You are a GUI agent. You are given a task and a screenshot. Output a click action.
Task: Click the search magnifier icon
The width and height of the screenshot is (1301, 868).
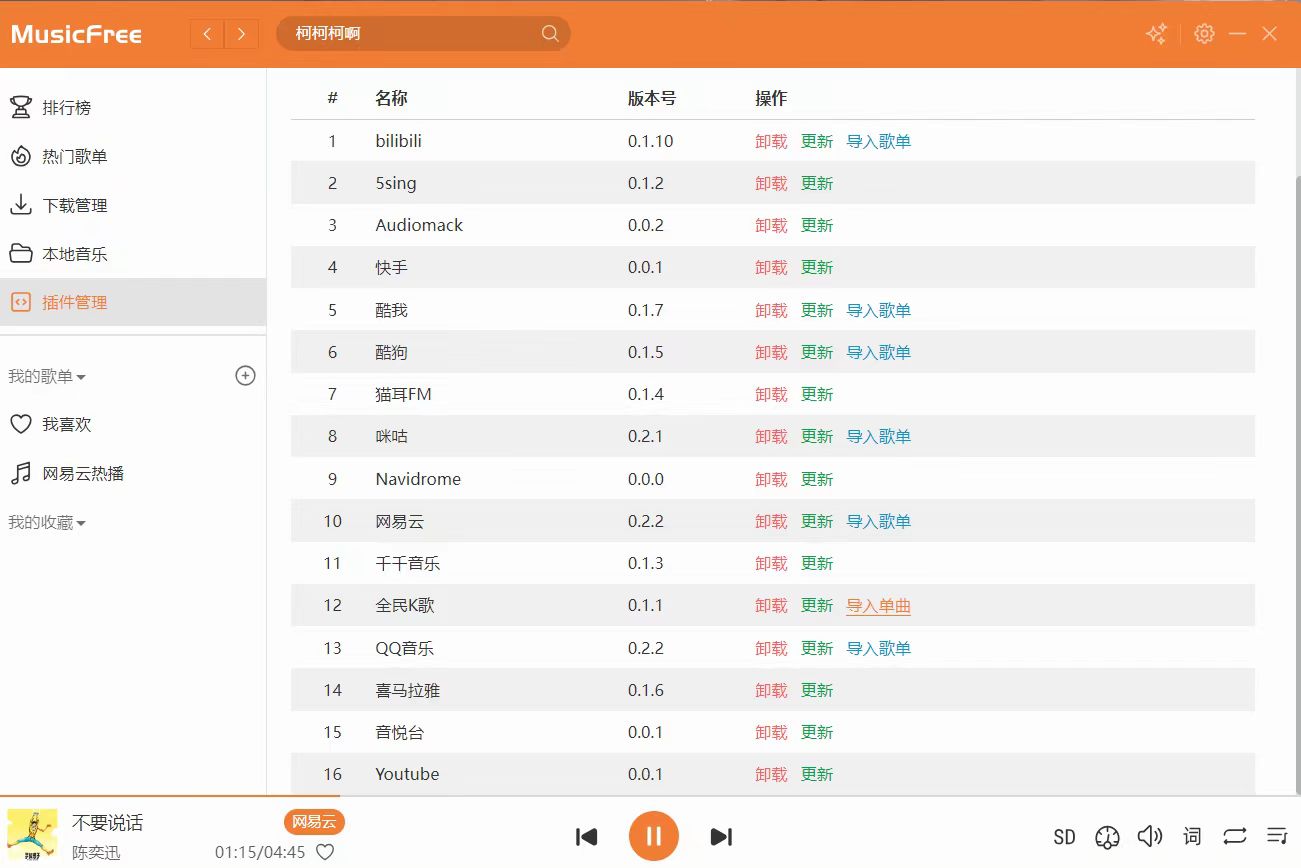point(550,34)
